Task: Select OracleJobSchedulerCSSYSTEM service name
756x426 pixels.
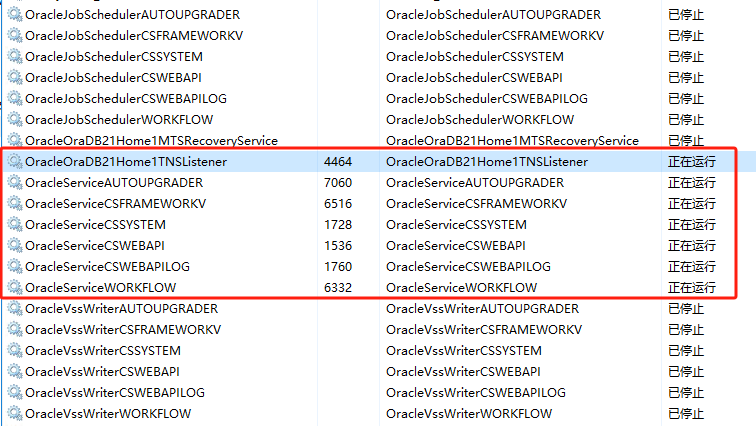Action: pos(114,56)
